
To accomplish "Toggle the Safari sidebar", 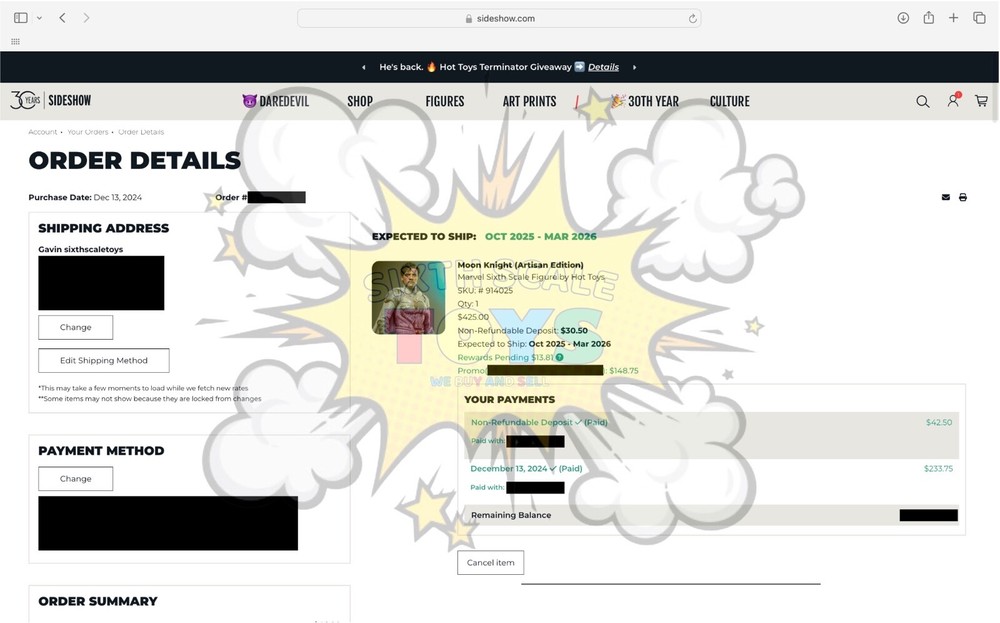I will click(x=20, y=18).
